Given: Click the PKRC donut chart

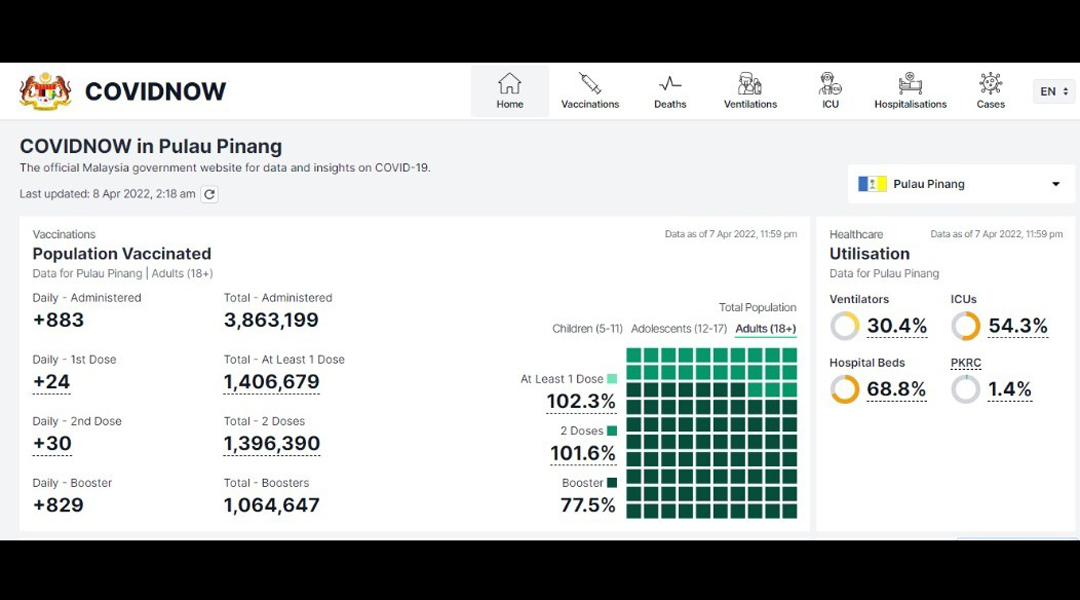Looking at the screenshot, I should [966, 389].
